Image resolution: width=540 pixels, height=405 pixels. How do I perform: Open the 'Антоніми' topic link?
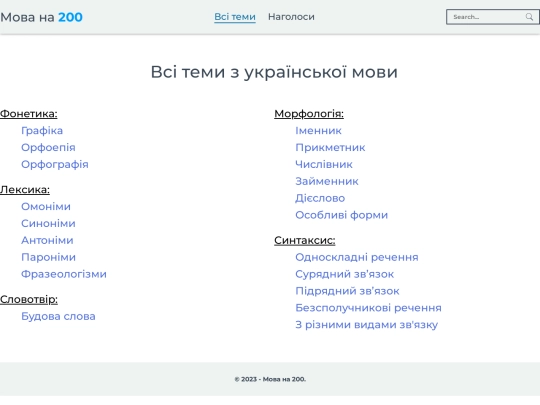[x=47, y=240]
